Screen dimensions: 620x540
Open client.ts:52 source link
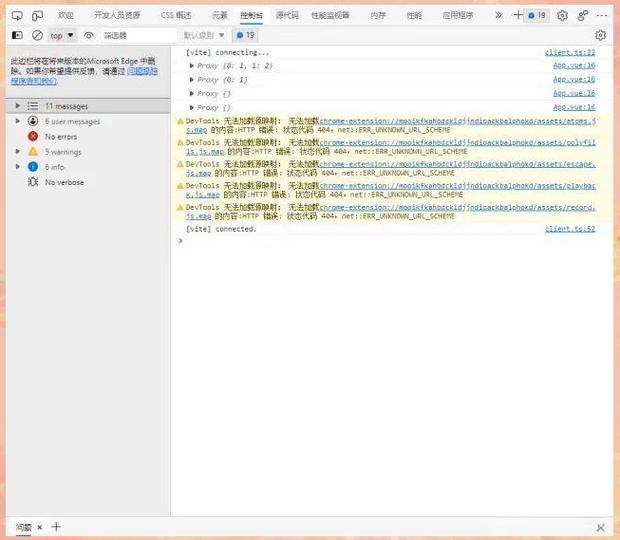tap(570, 228)
